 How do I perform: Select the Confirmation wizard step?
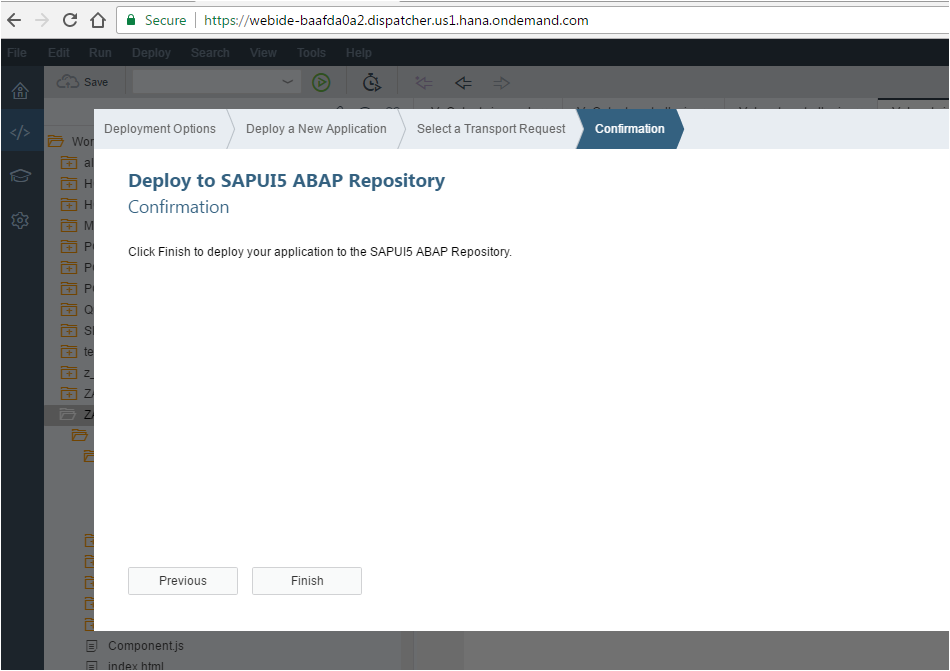coord(629,129)
